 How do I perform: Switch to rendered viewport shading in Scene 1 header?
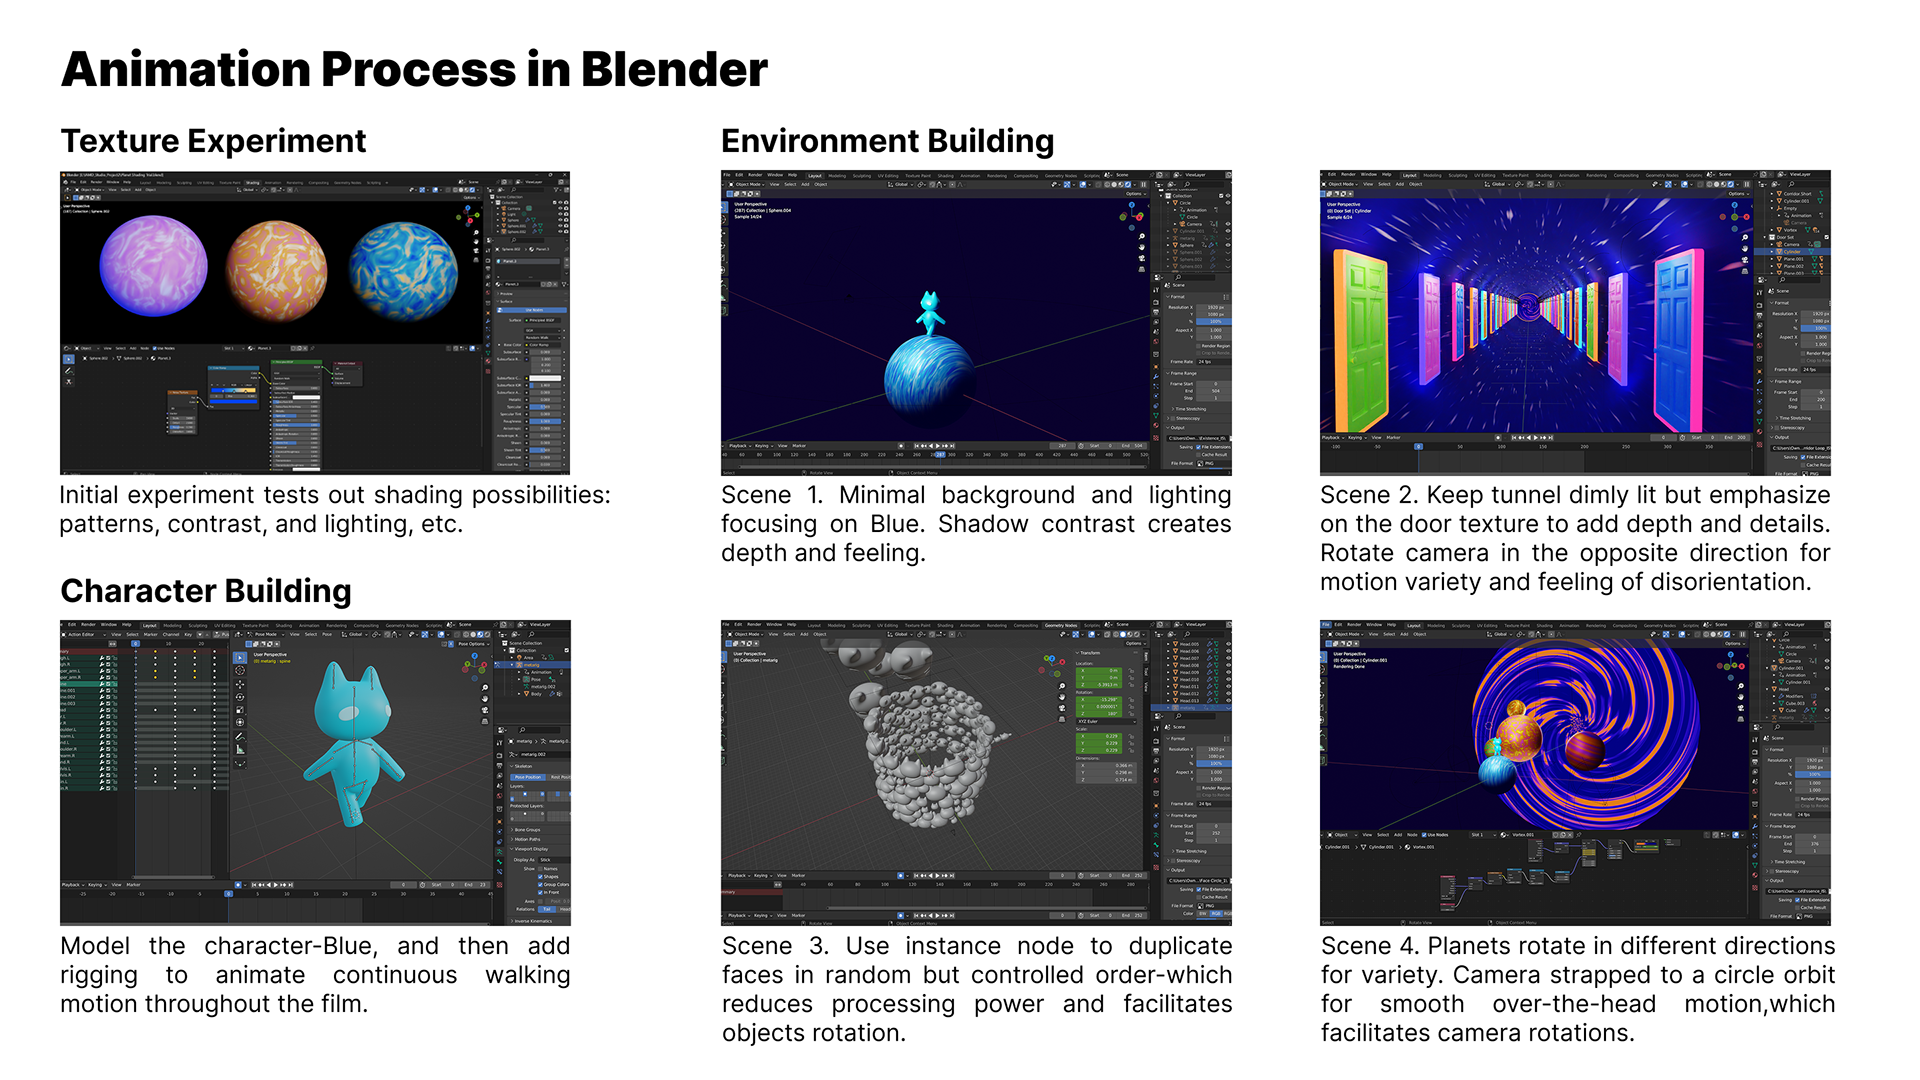point(1128,184)
